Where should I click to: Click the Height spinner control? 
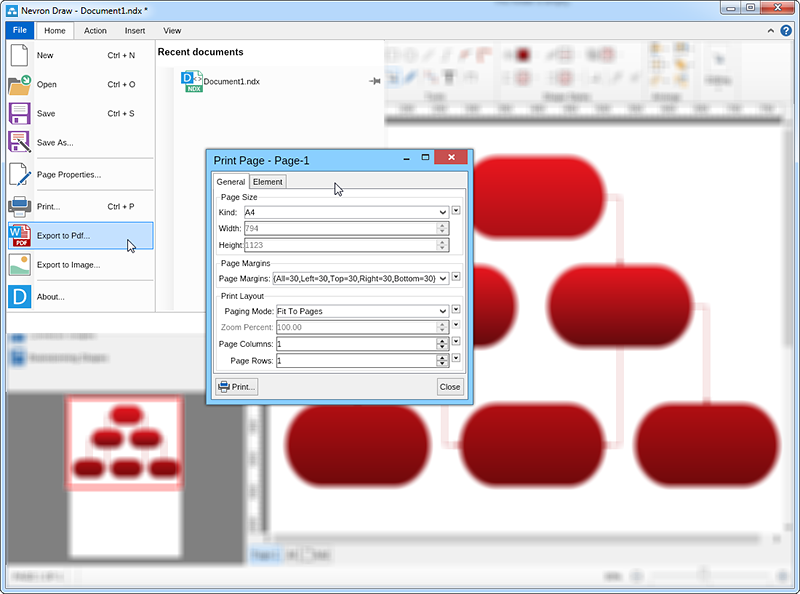[x=443, y=245]
